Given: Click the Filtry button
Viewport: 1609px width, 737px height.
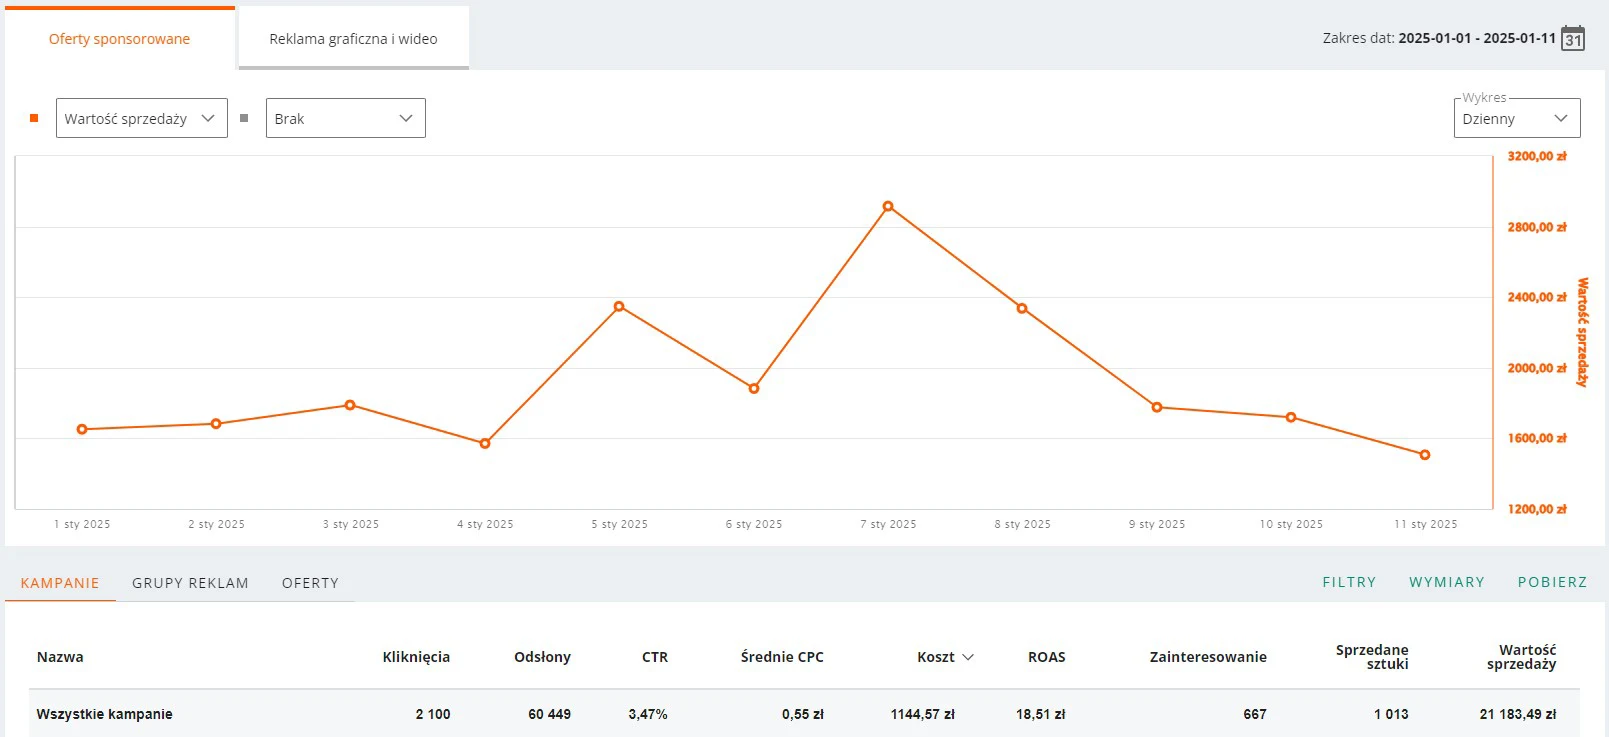Looking at the screenshot, I should pos(1349,582).
